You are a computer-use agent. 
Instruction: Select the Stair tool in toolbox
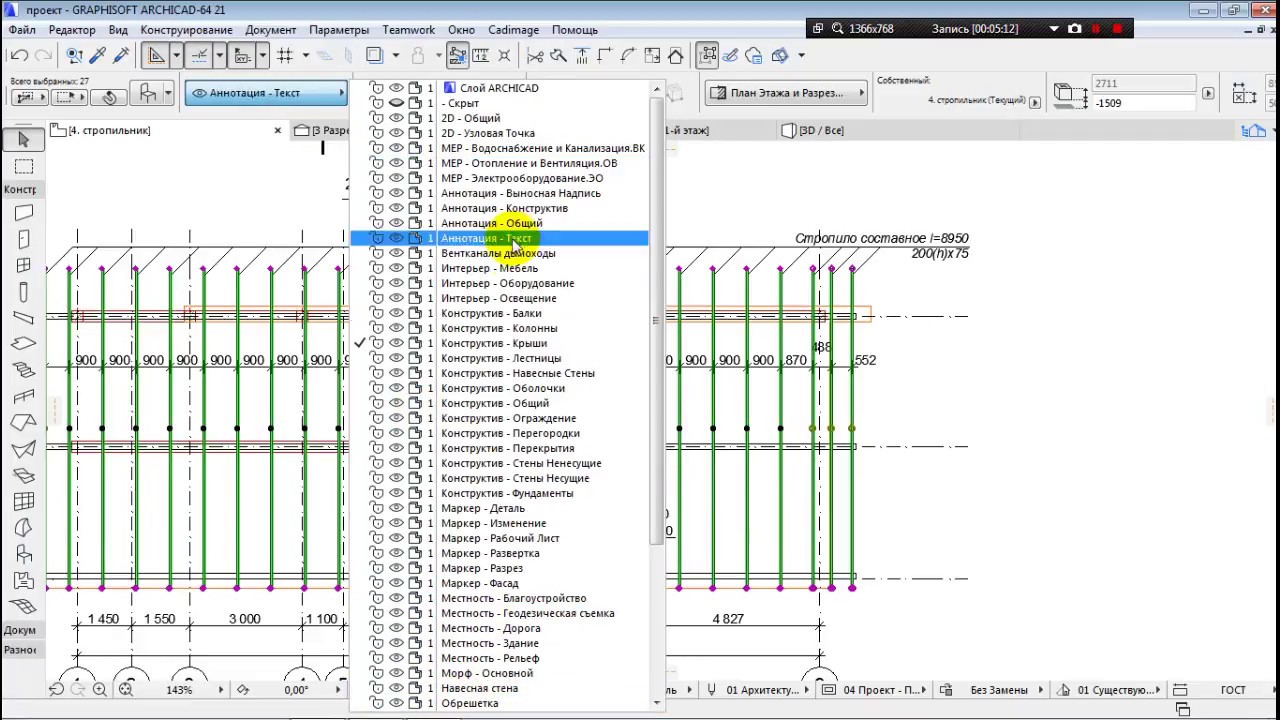tap(24, 370)
